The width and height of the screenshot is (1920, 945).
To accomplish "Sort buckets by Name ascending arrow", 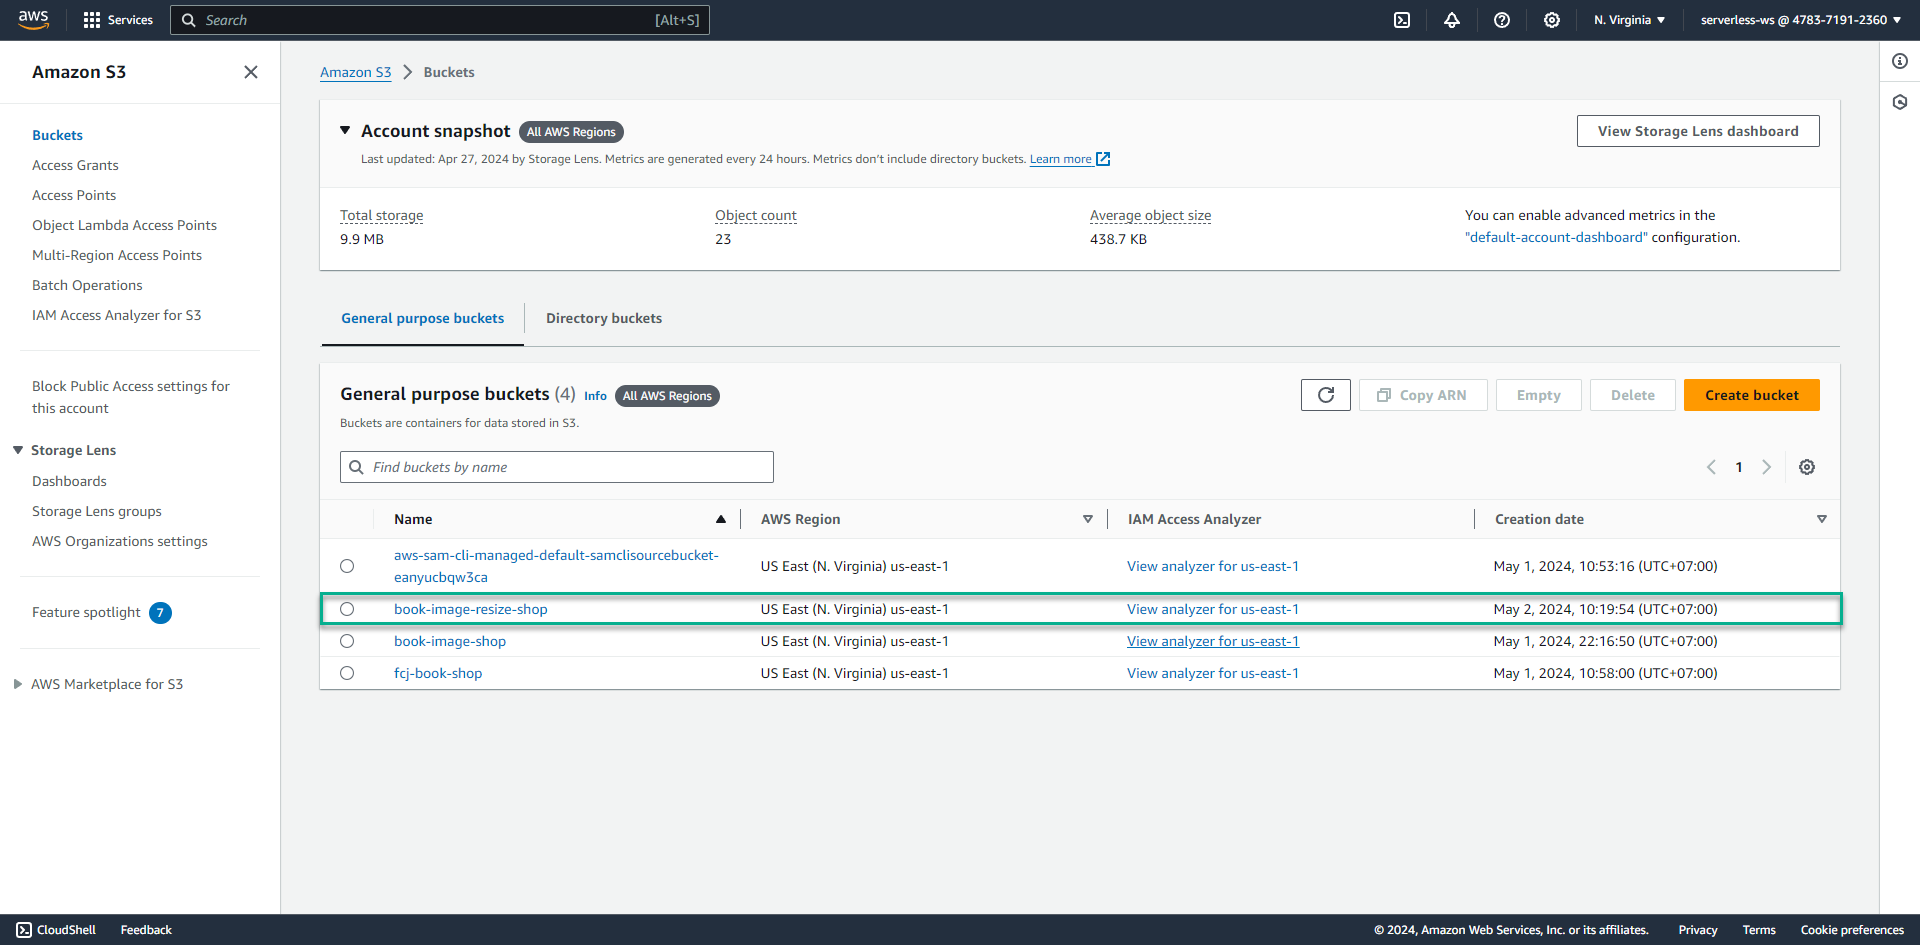I will pyautogui.click(x=721, y=519).
